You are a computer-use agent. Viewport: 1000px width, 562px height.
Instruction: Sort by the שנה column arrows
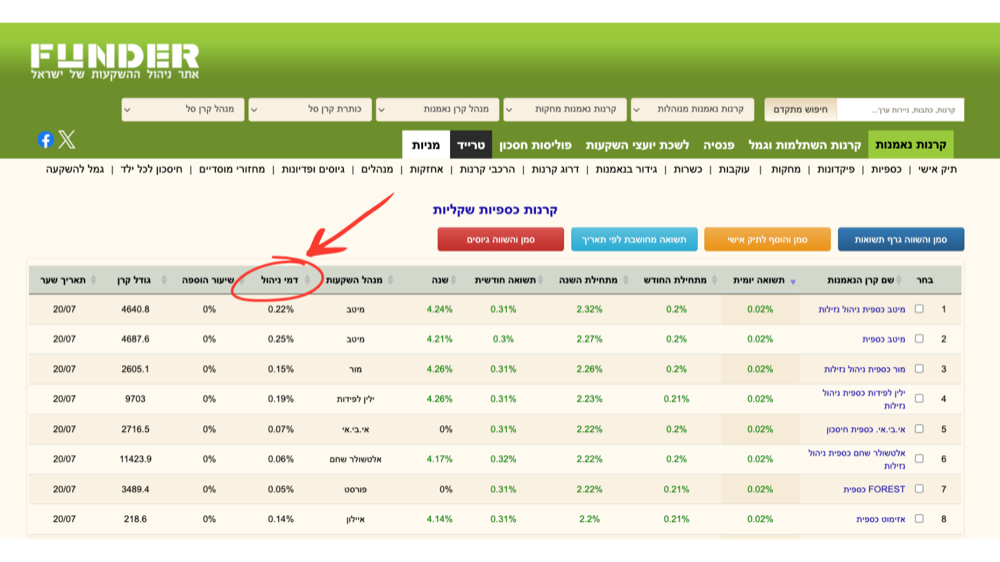[x=453, y=280]
